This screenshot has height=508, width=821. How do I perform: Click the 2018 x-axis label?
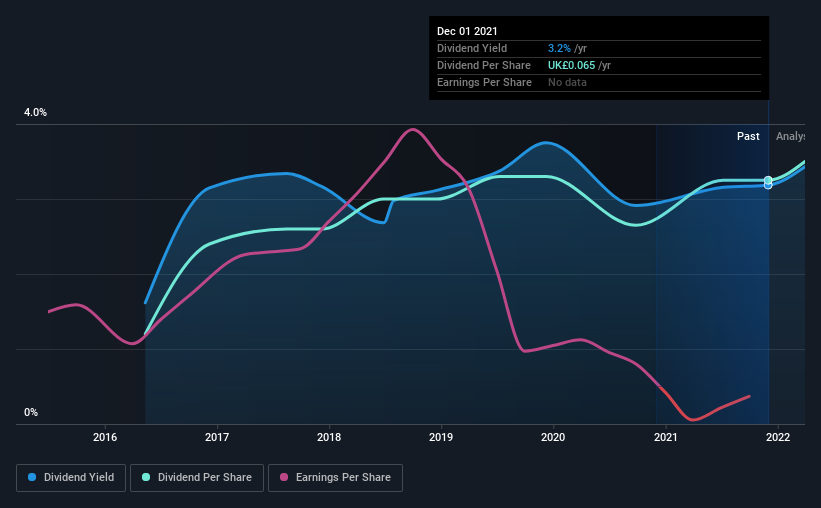tap(329, 437)
